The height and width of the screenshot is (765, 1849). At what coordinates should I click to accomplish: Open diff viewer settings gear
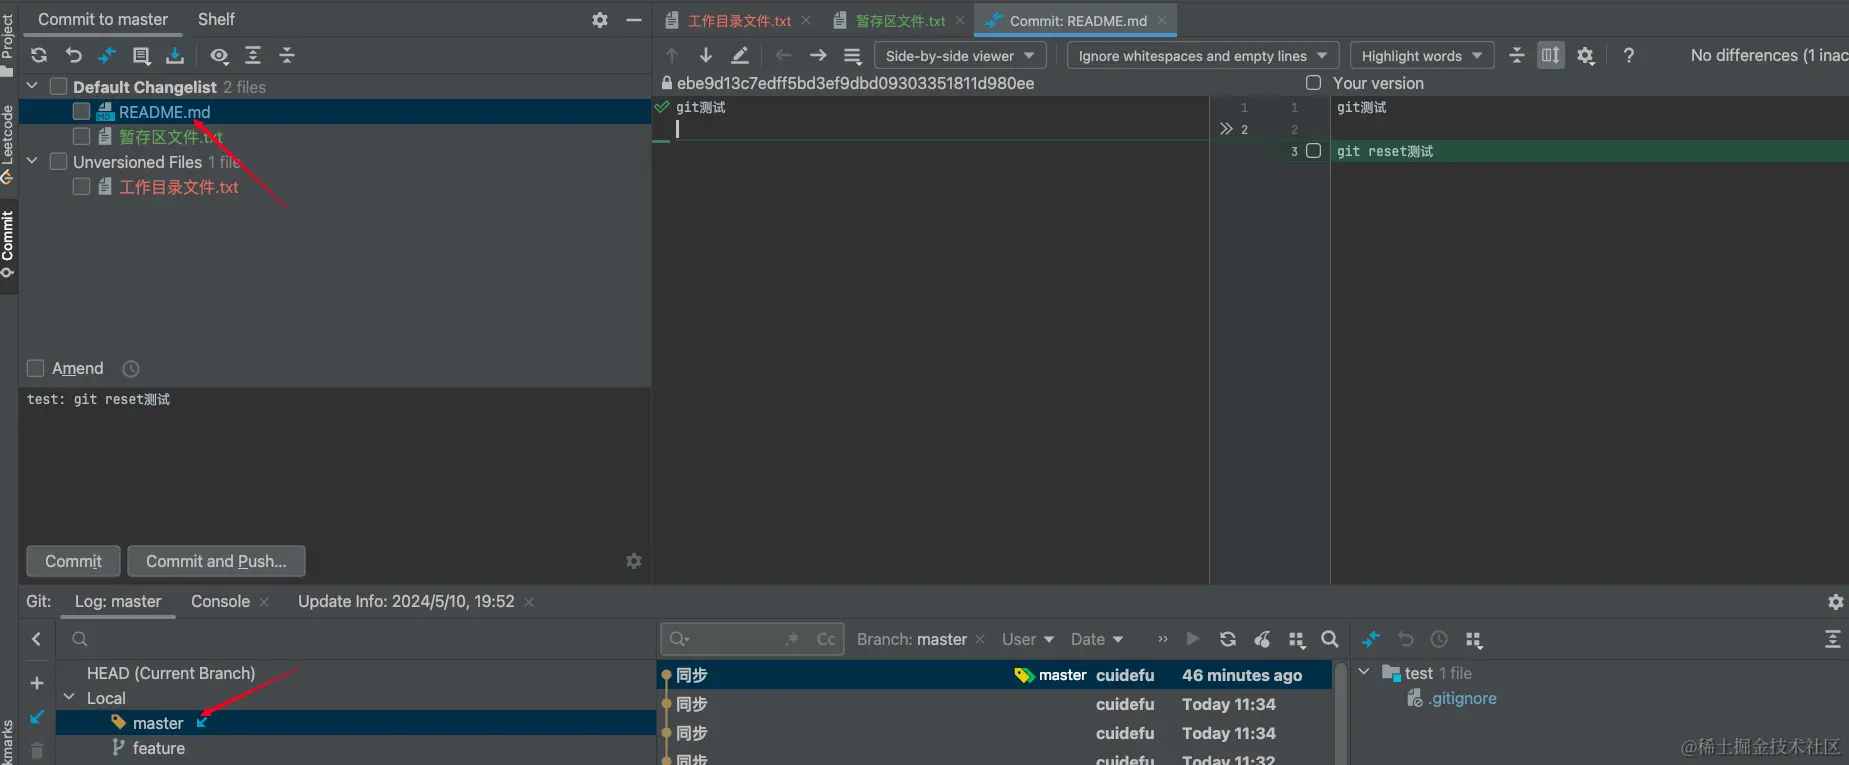click(x=1586, y=56)
